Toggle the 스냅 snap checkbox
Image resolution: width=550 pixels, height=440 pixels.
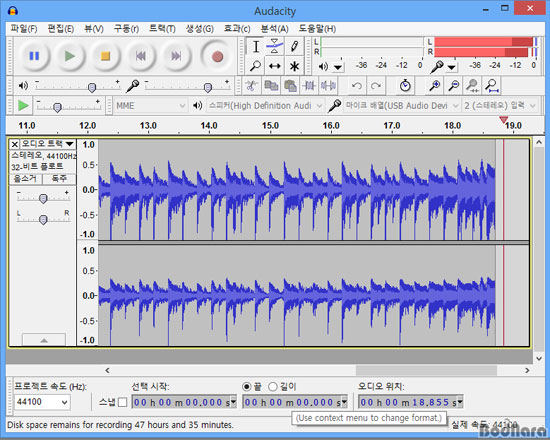click(x=122, y=402)
